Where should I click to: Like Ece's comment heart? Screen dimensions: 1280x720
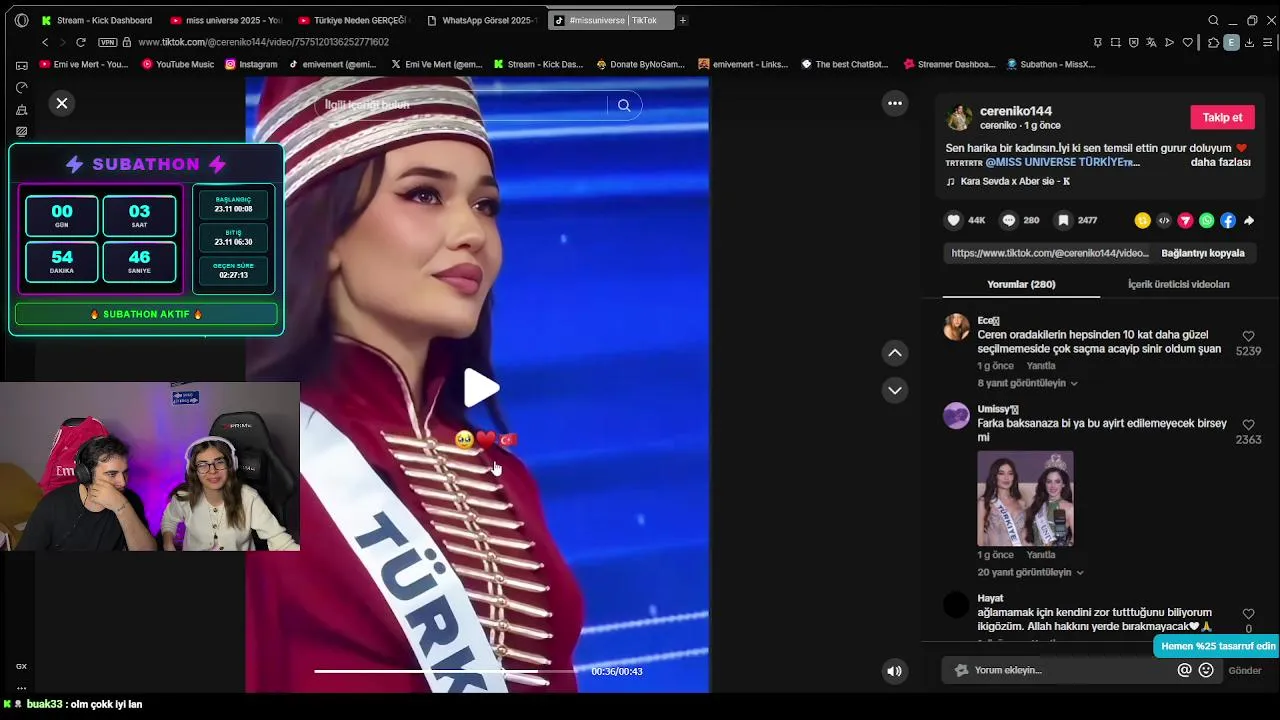tap(1248, 336)
